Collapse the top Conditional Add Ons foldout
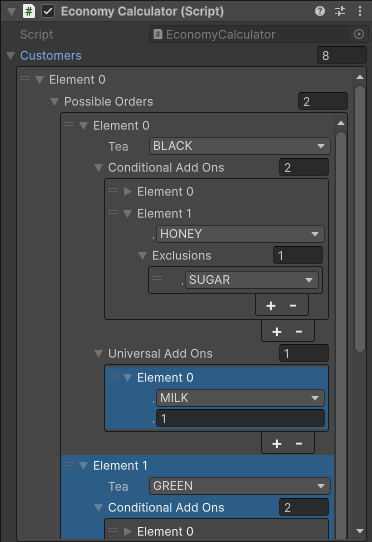 [99, 168]
